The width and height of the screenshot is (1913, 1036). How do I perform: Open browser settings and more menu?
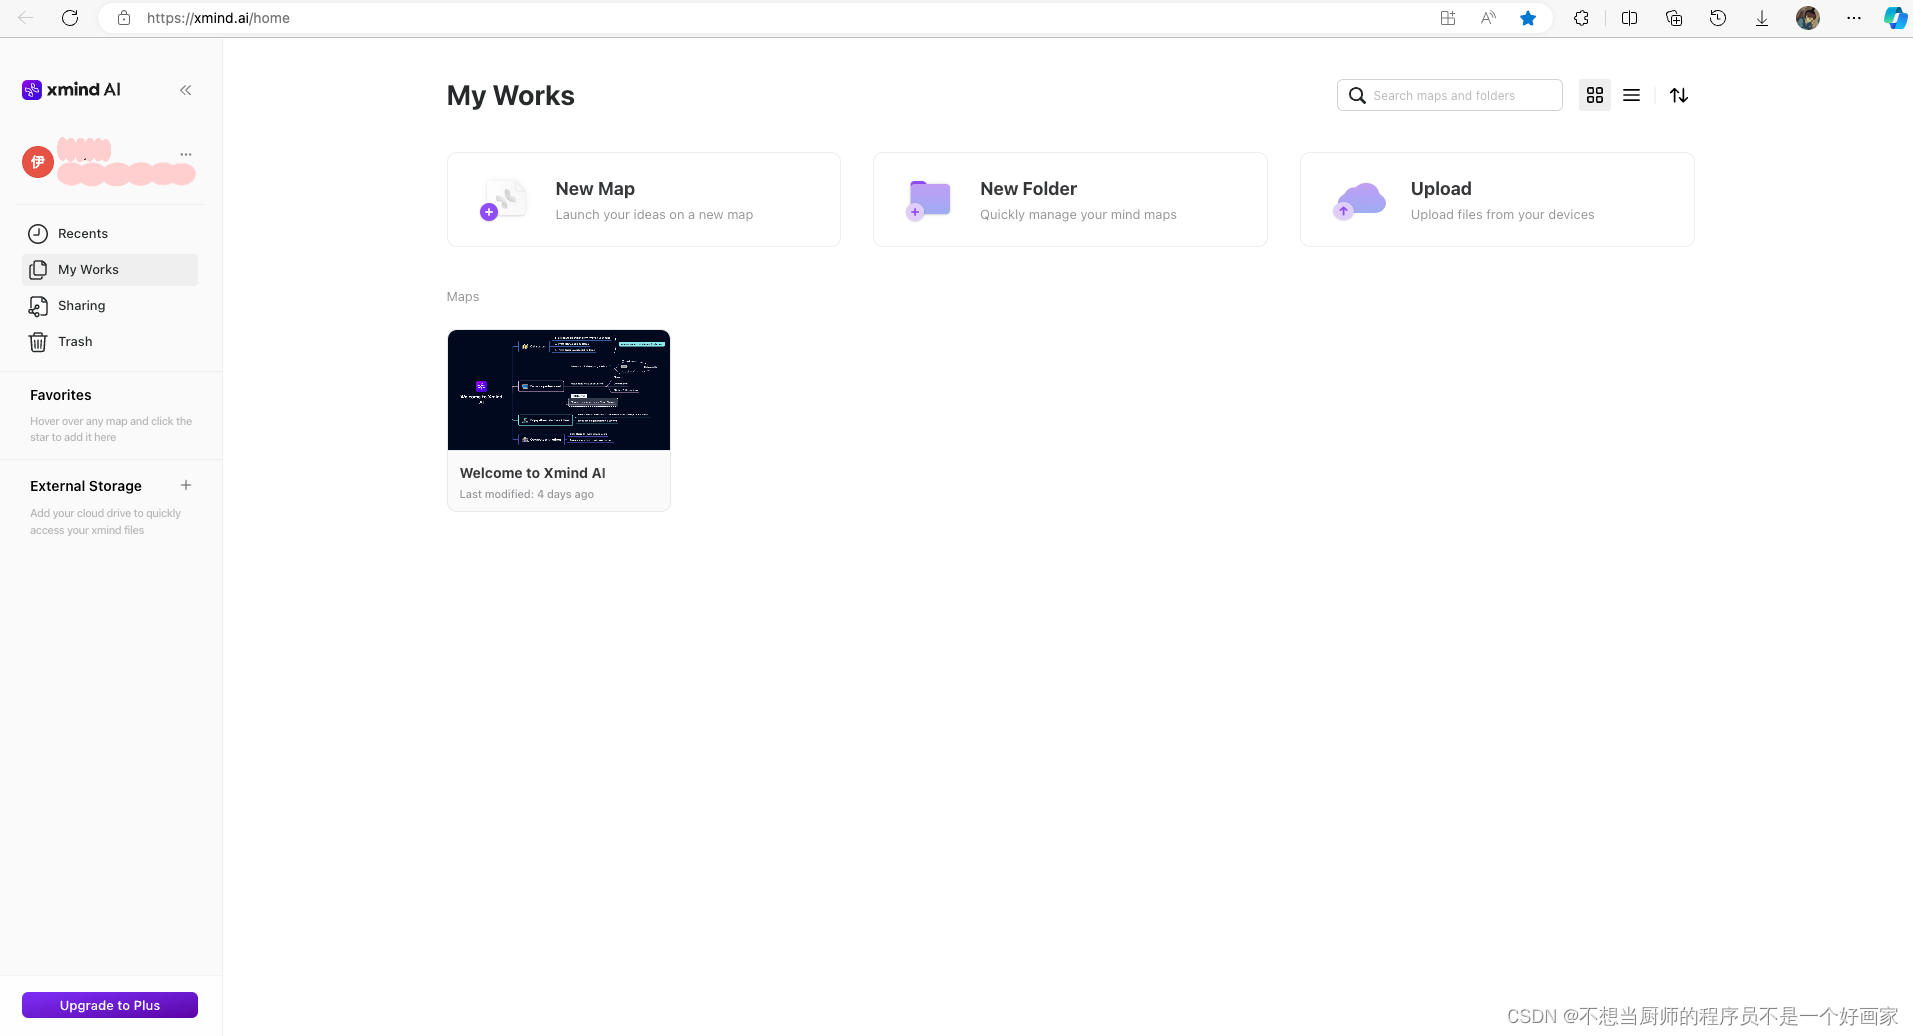click(1854, 18)
